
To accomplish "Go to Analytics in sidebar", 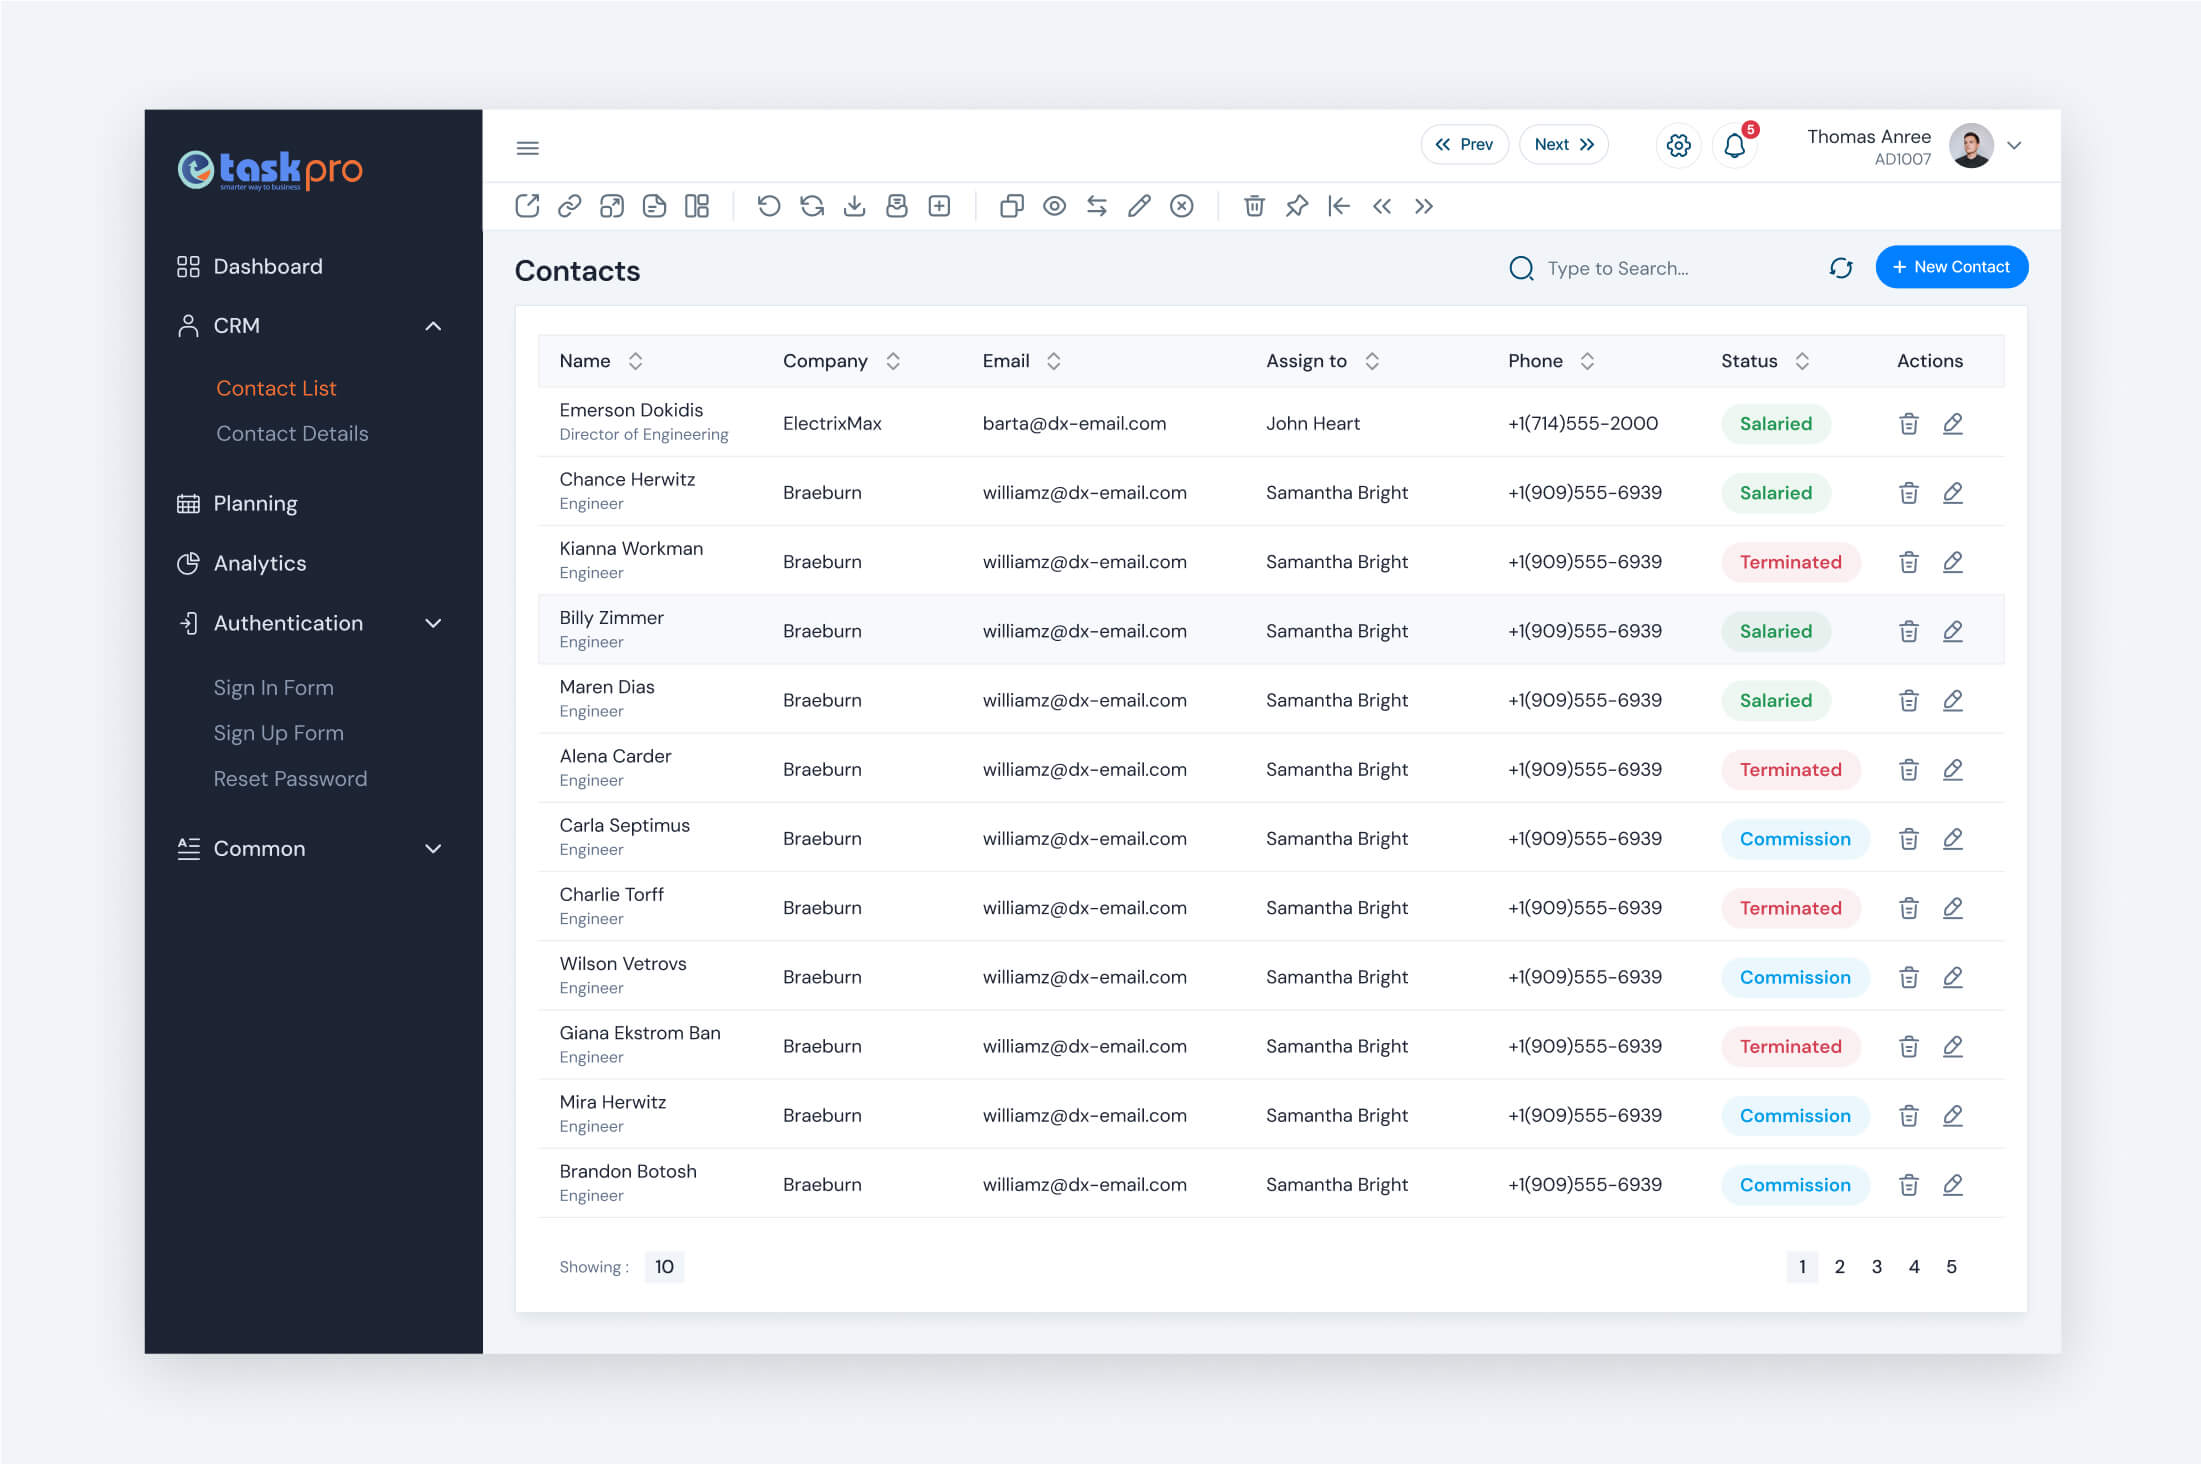I will coord(260,563).
